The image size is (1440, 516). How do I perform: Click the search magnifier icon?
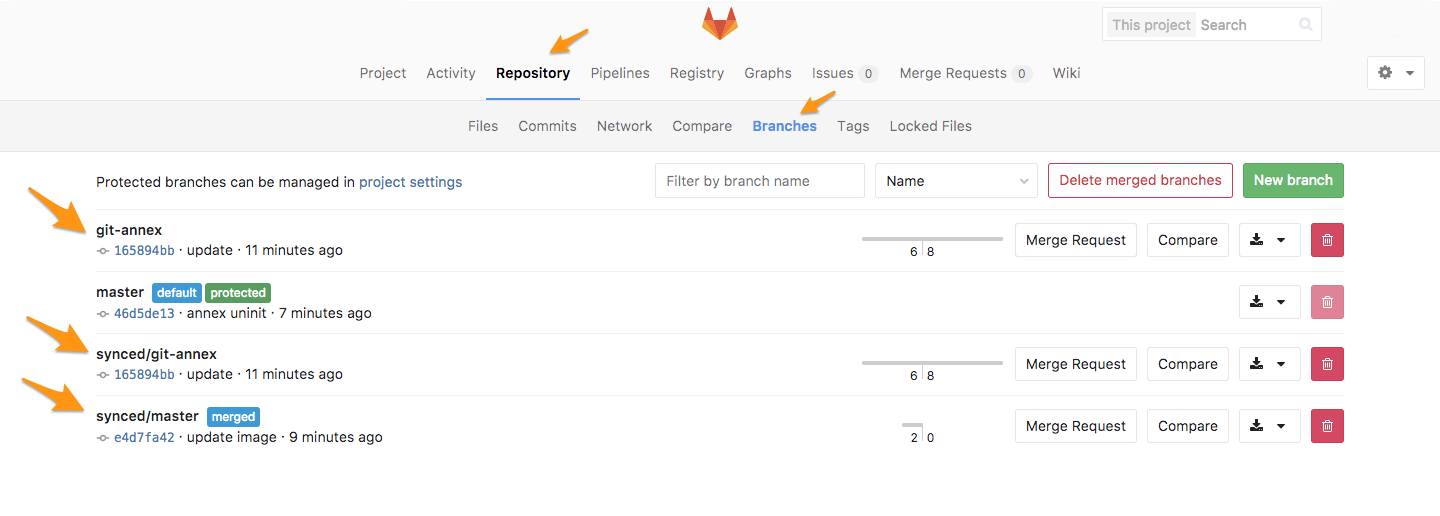1305,25
